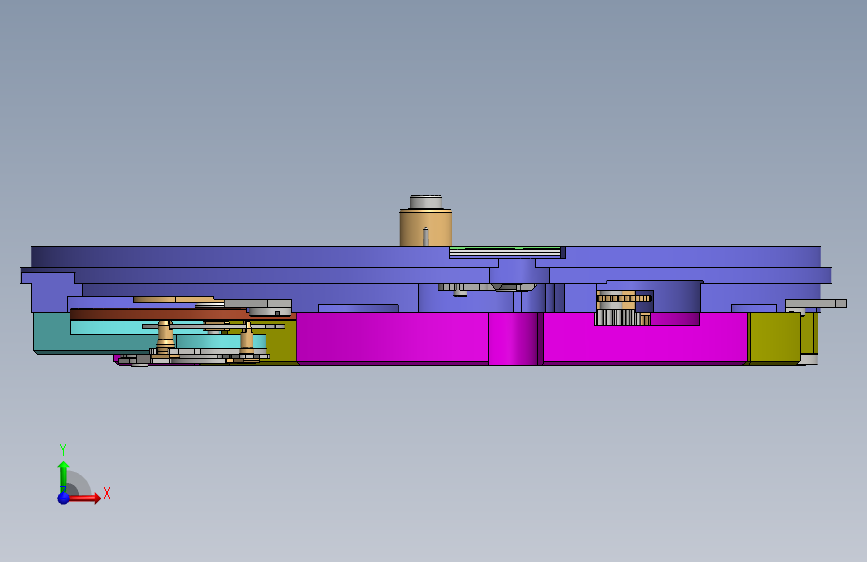Select the olive block at the right end
This screenshot has width=867, height=562.
coord(775,338)
